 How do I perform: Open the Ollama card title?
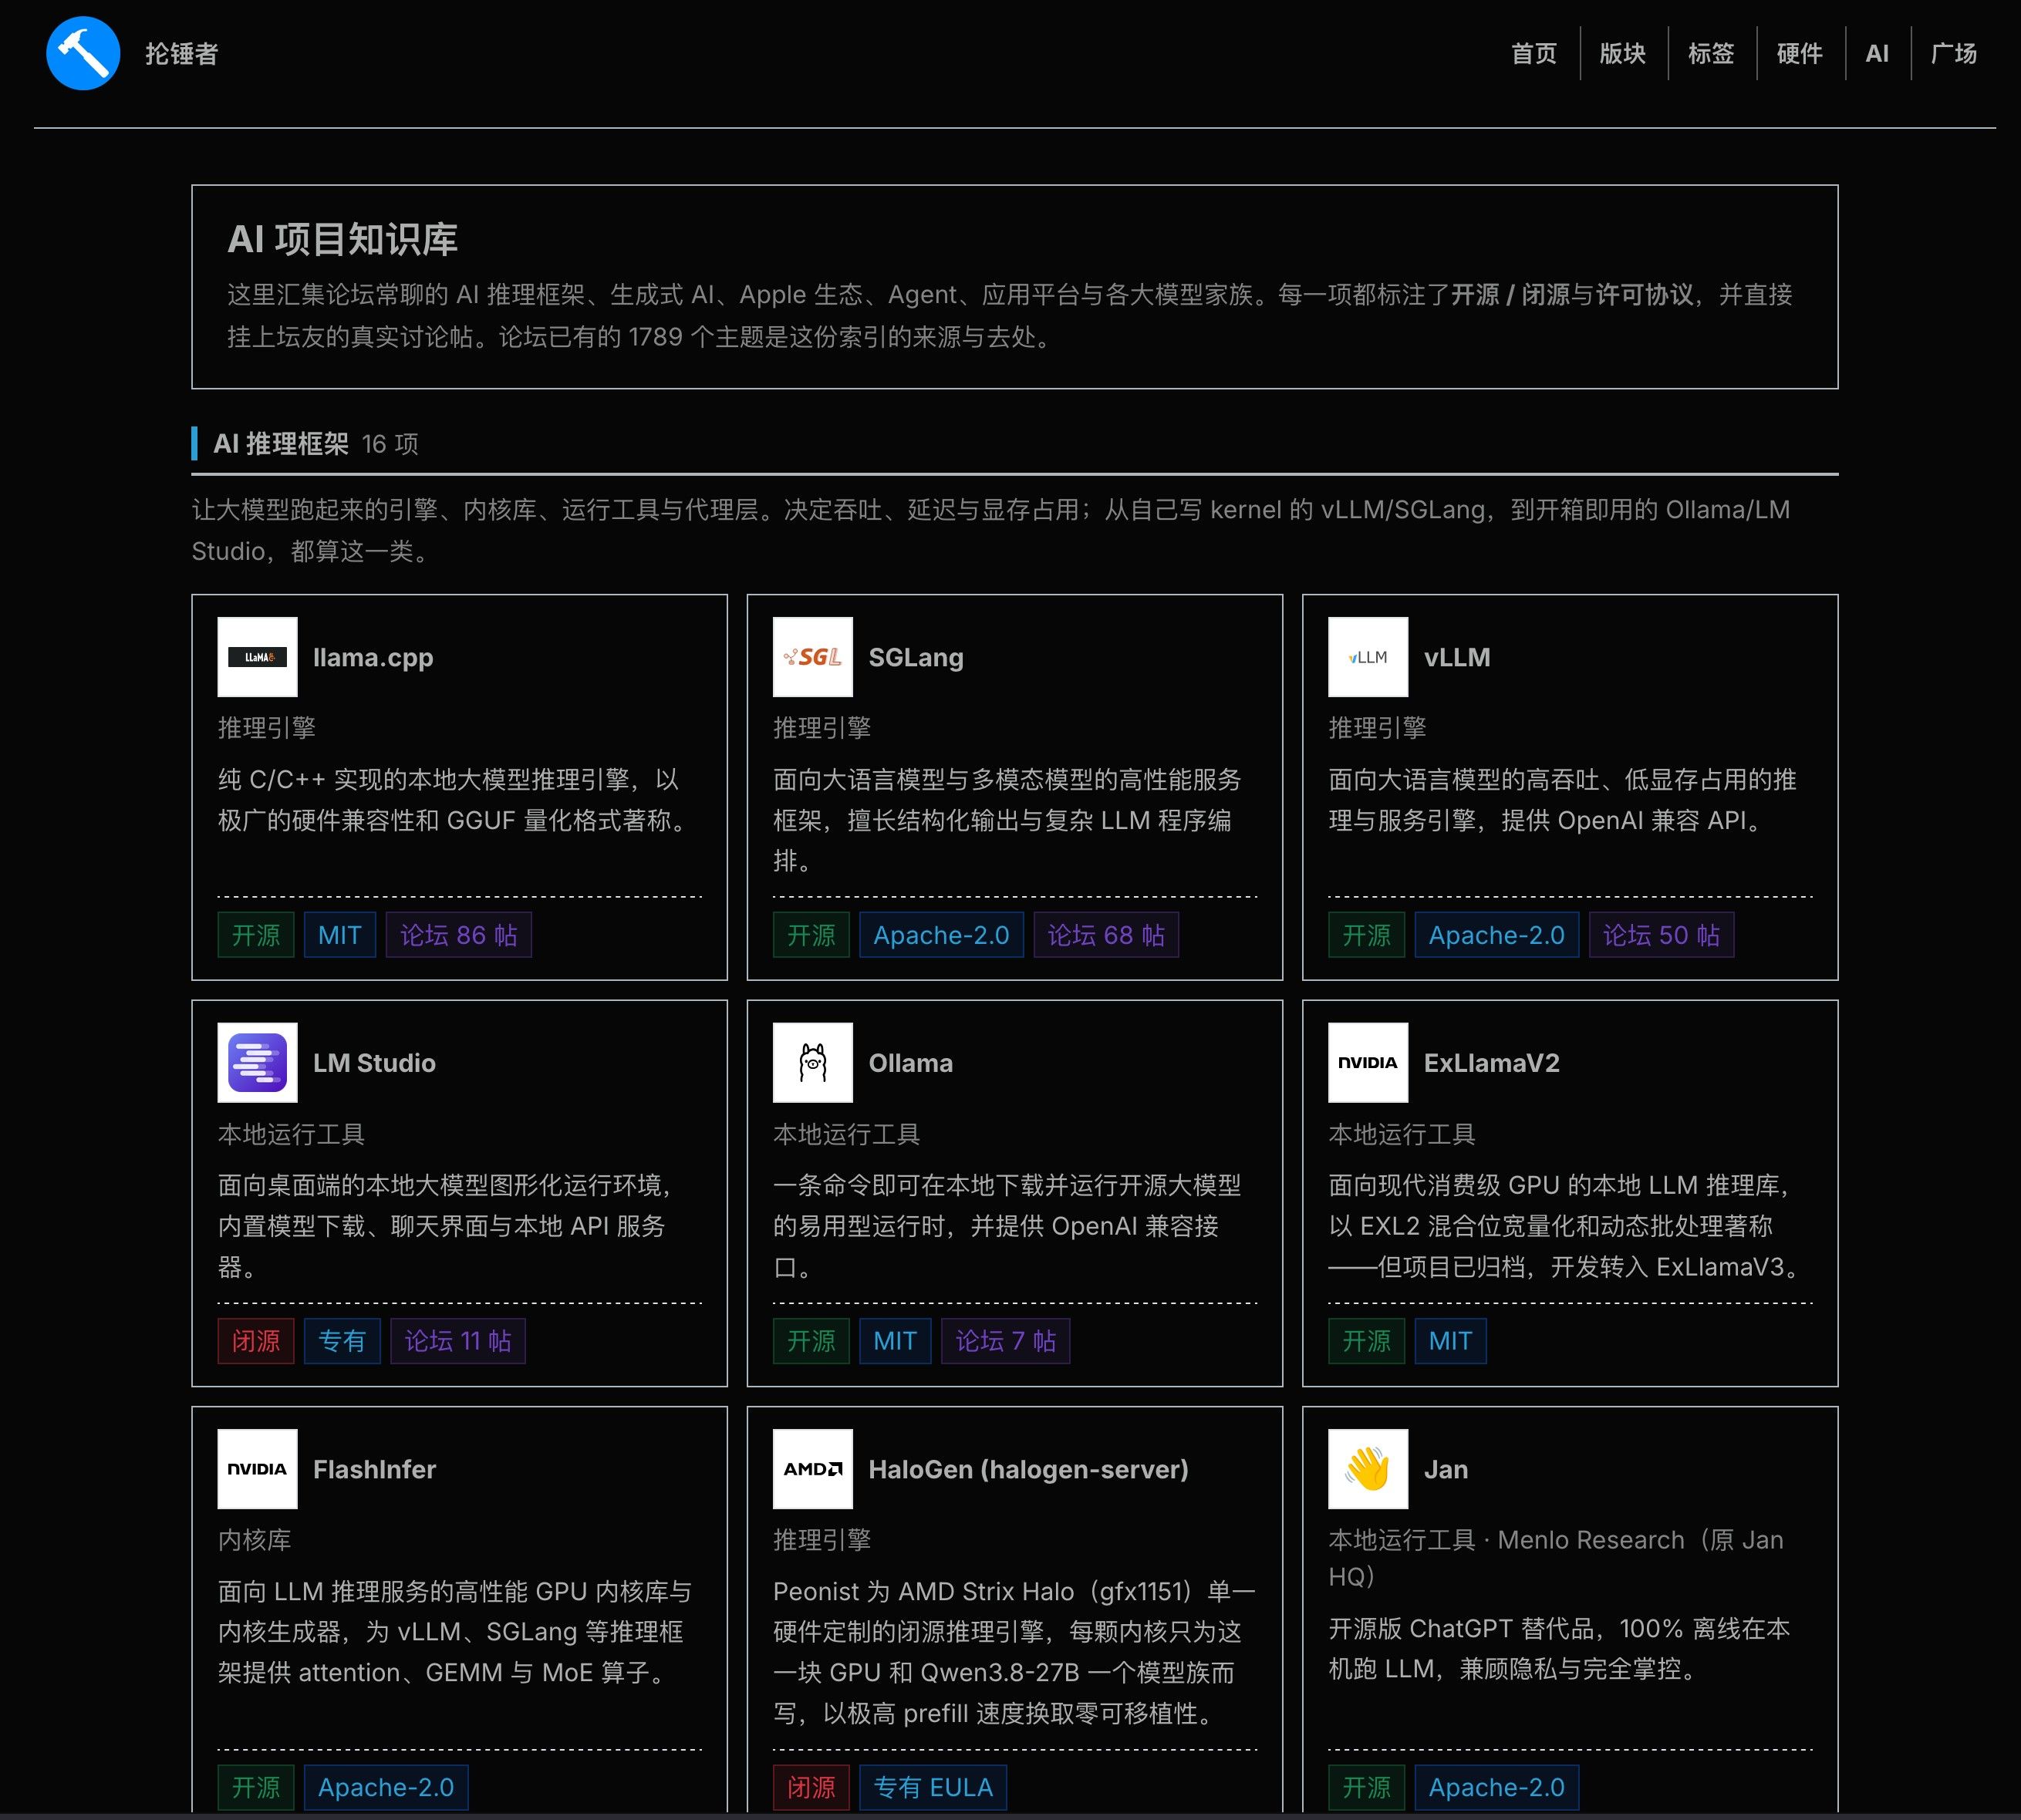point(910,1063)
